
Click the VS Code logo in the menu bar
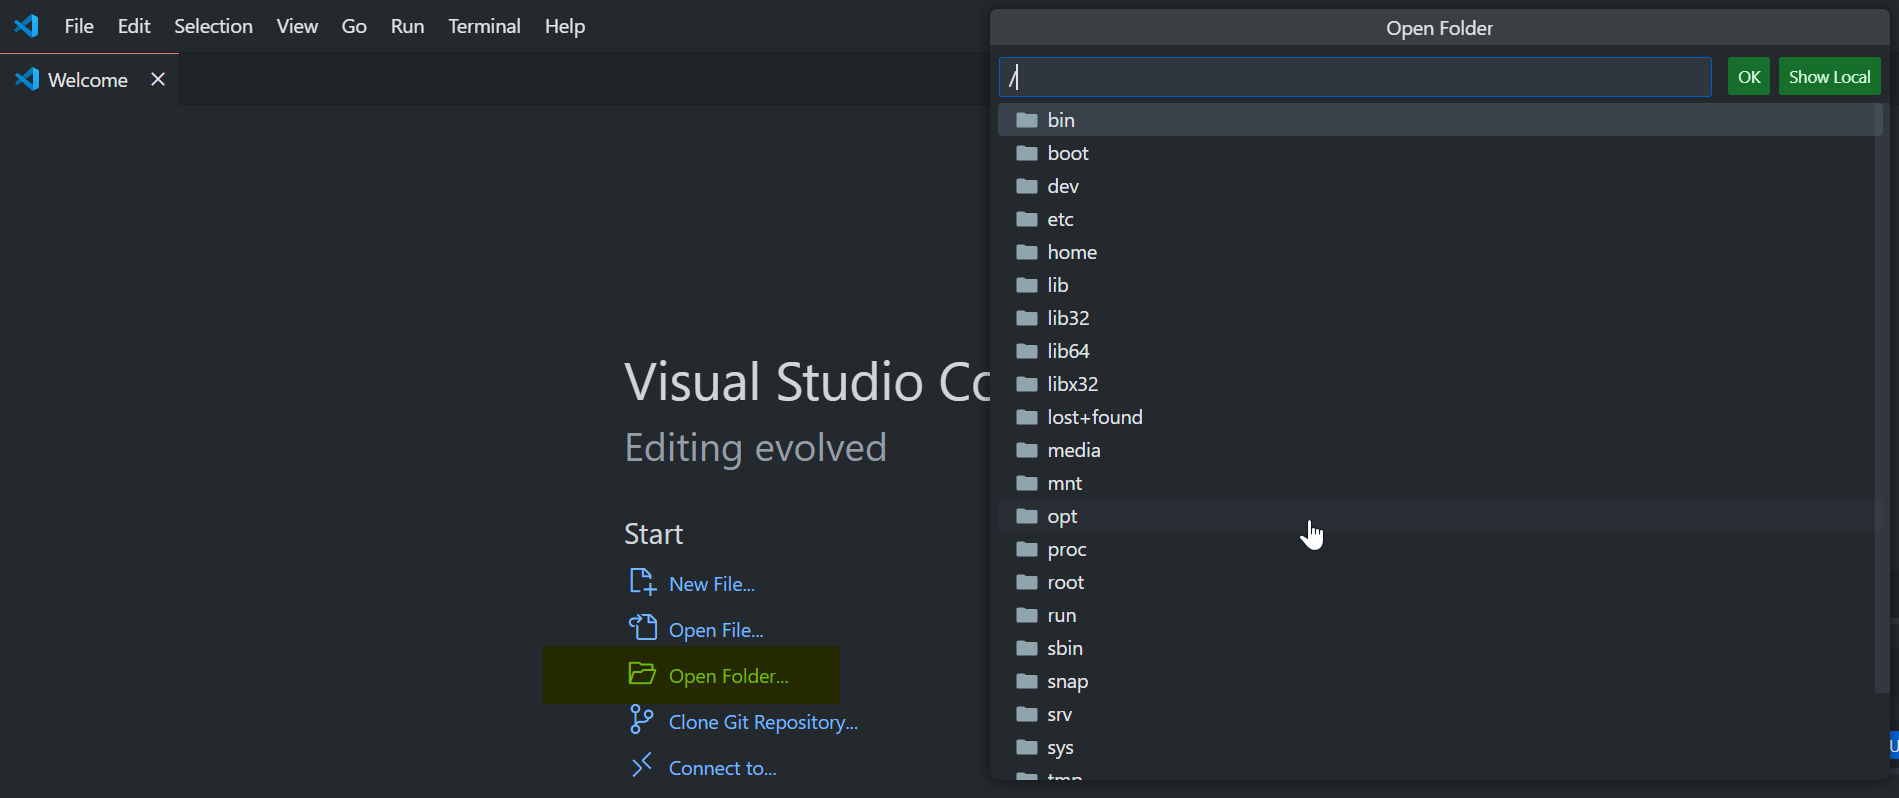click(x=27, y=26)
